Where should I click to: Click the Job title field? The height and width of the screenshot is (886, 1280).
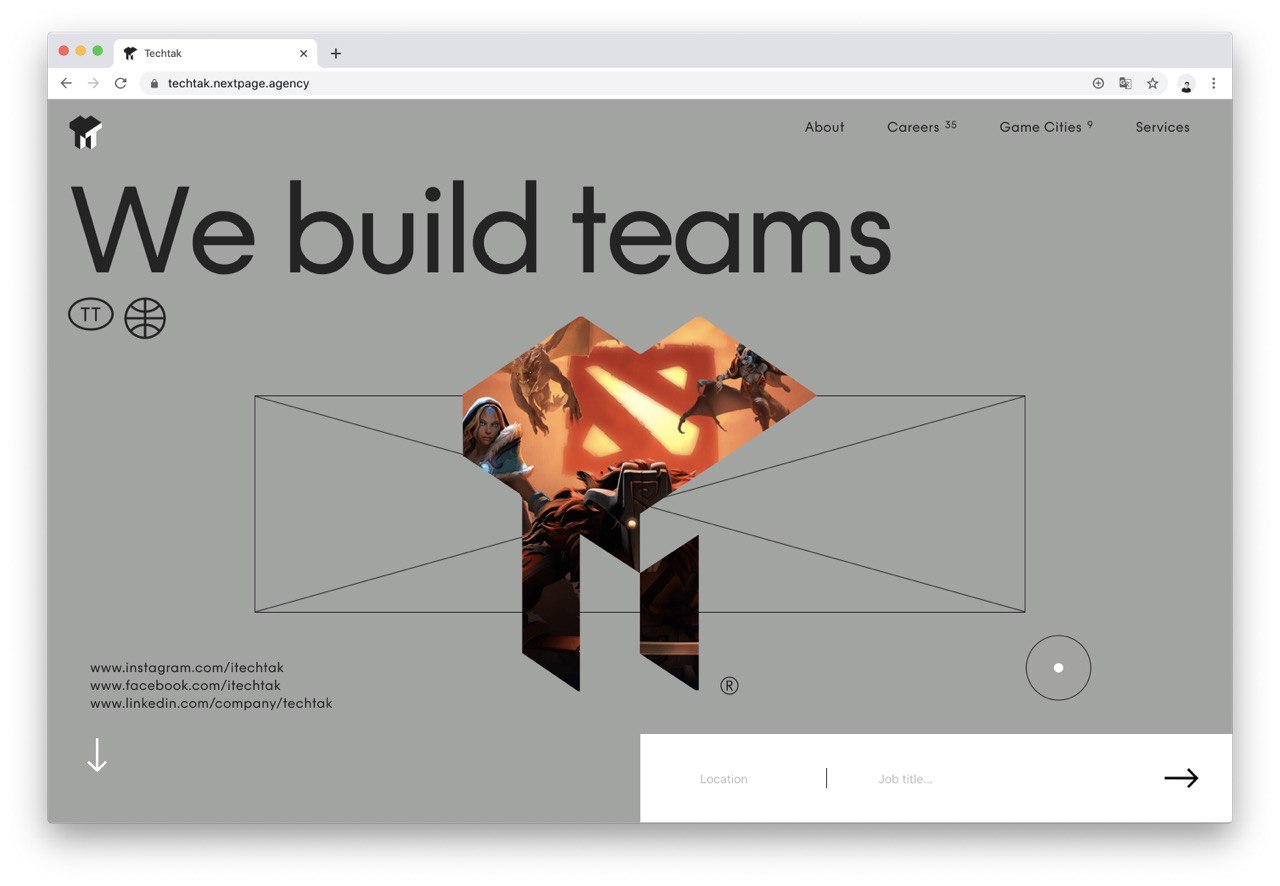click(906, 779)
